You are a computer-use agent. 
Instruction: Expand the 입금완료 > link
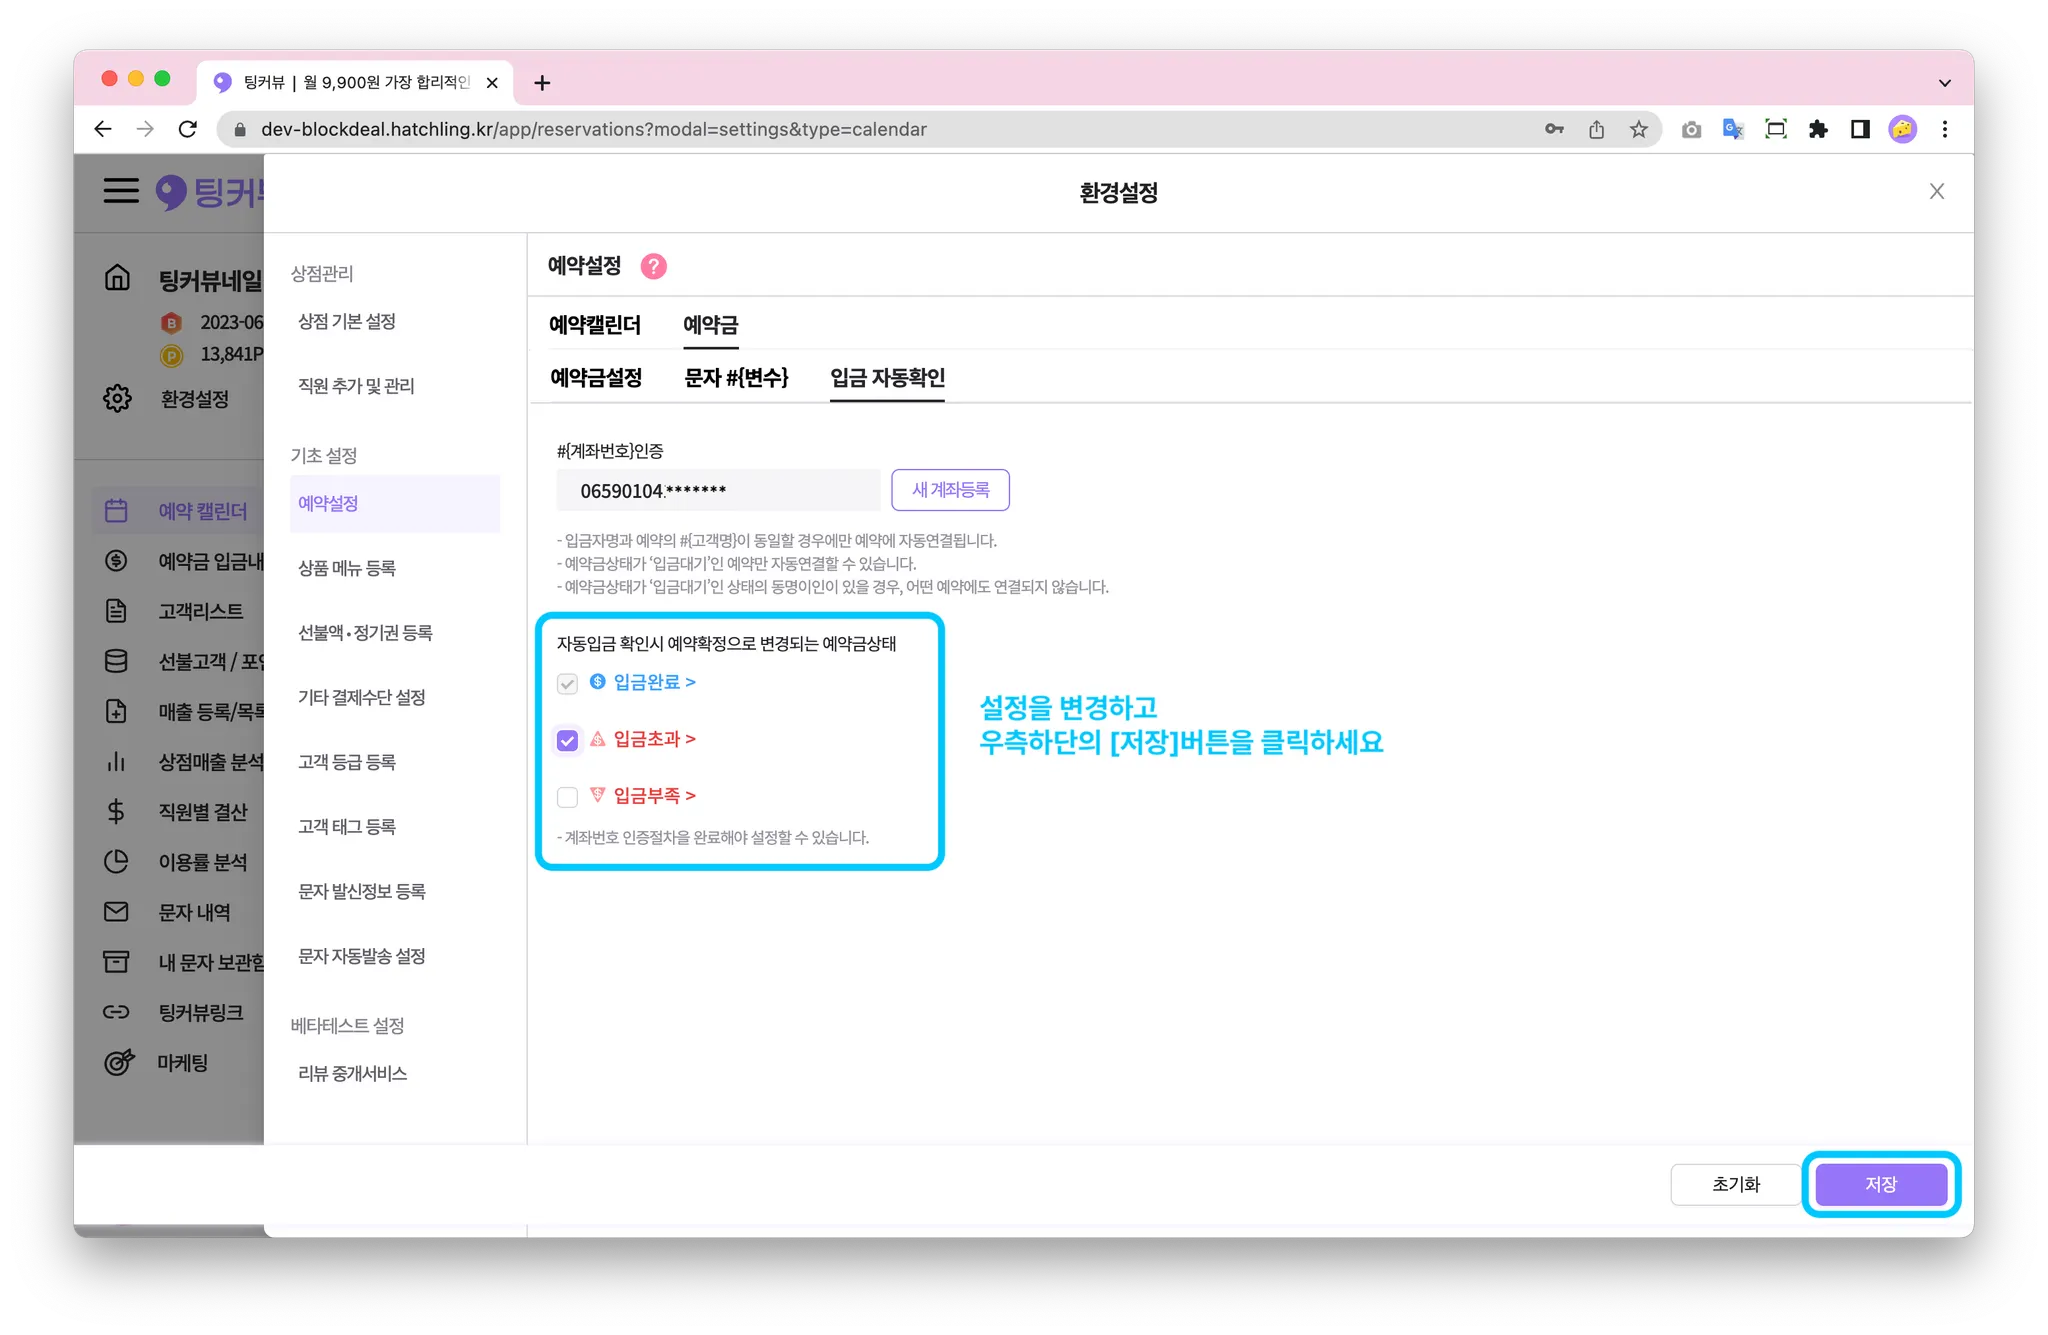654,682
